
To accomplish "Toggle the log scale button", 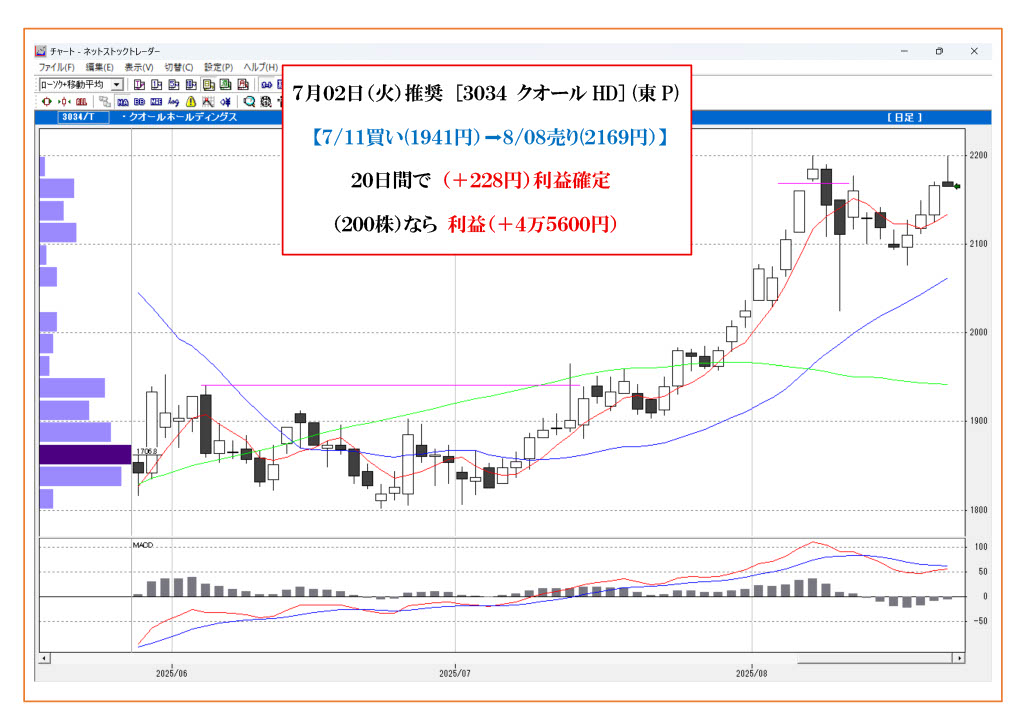I will point(173,101).
